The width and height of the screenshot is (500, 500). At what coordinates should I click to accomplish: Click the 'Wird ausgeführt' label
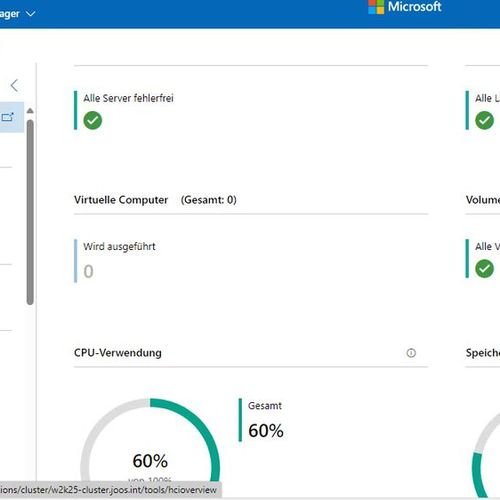click(119, 247)
